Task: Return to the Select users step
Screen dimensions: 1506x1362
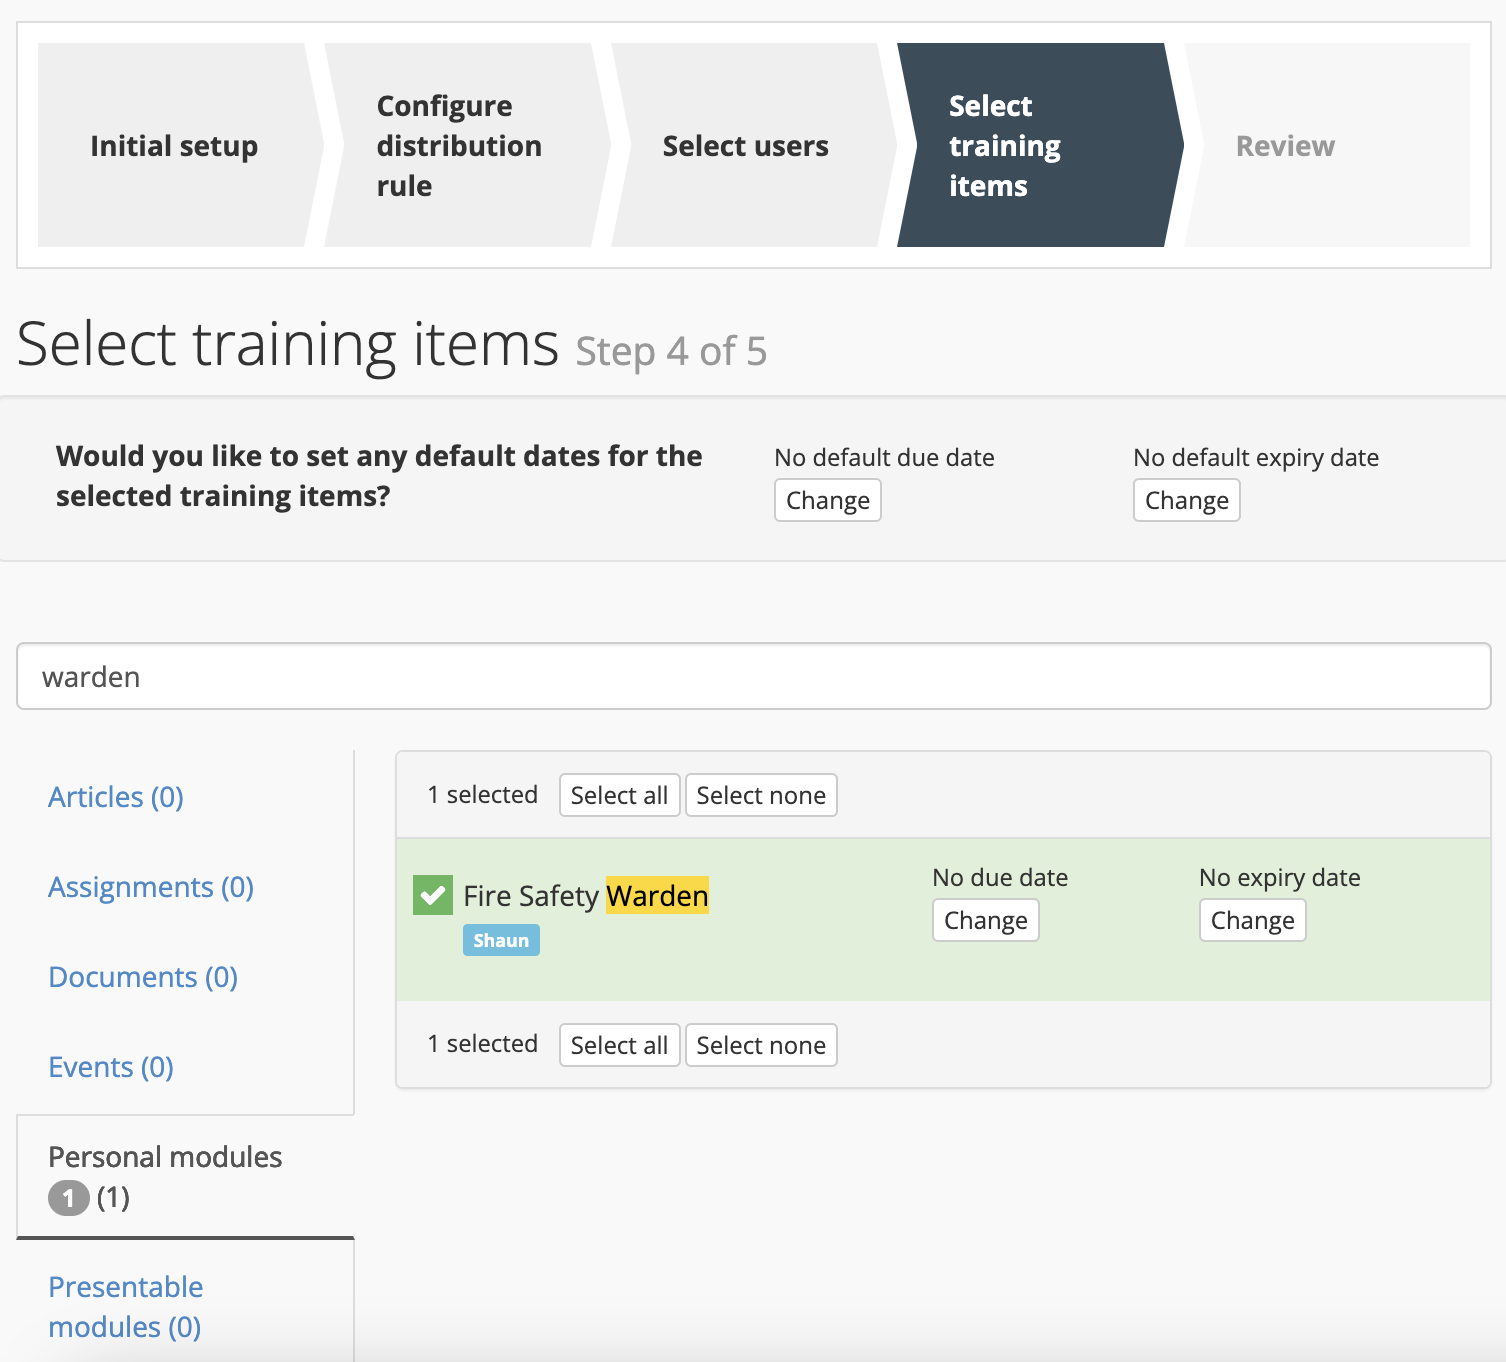Action: 745,146
